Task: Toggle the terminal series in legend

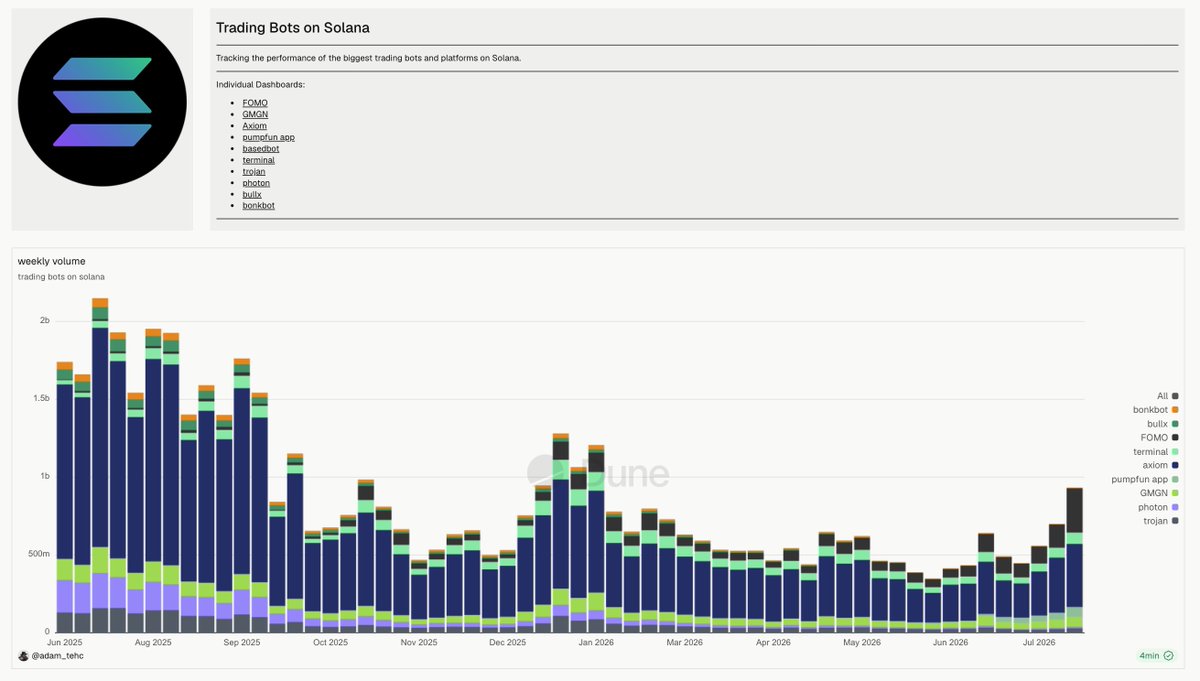Action: click(1156, 452)
